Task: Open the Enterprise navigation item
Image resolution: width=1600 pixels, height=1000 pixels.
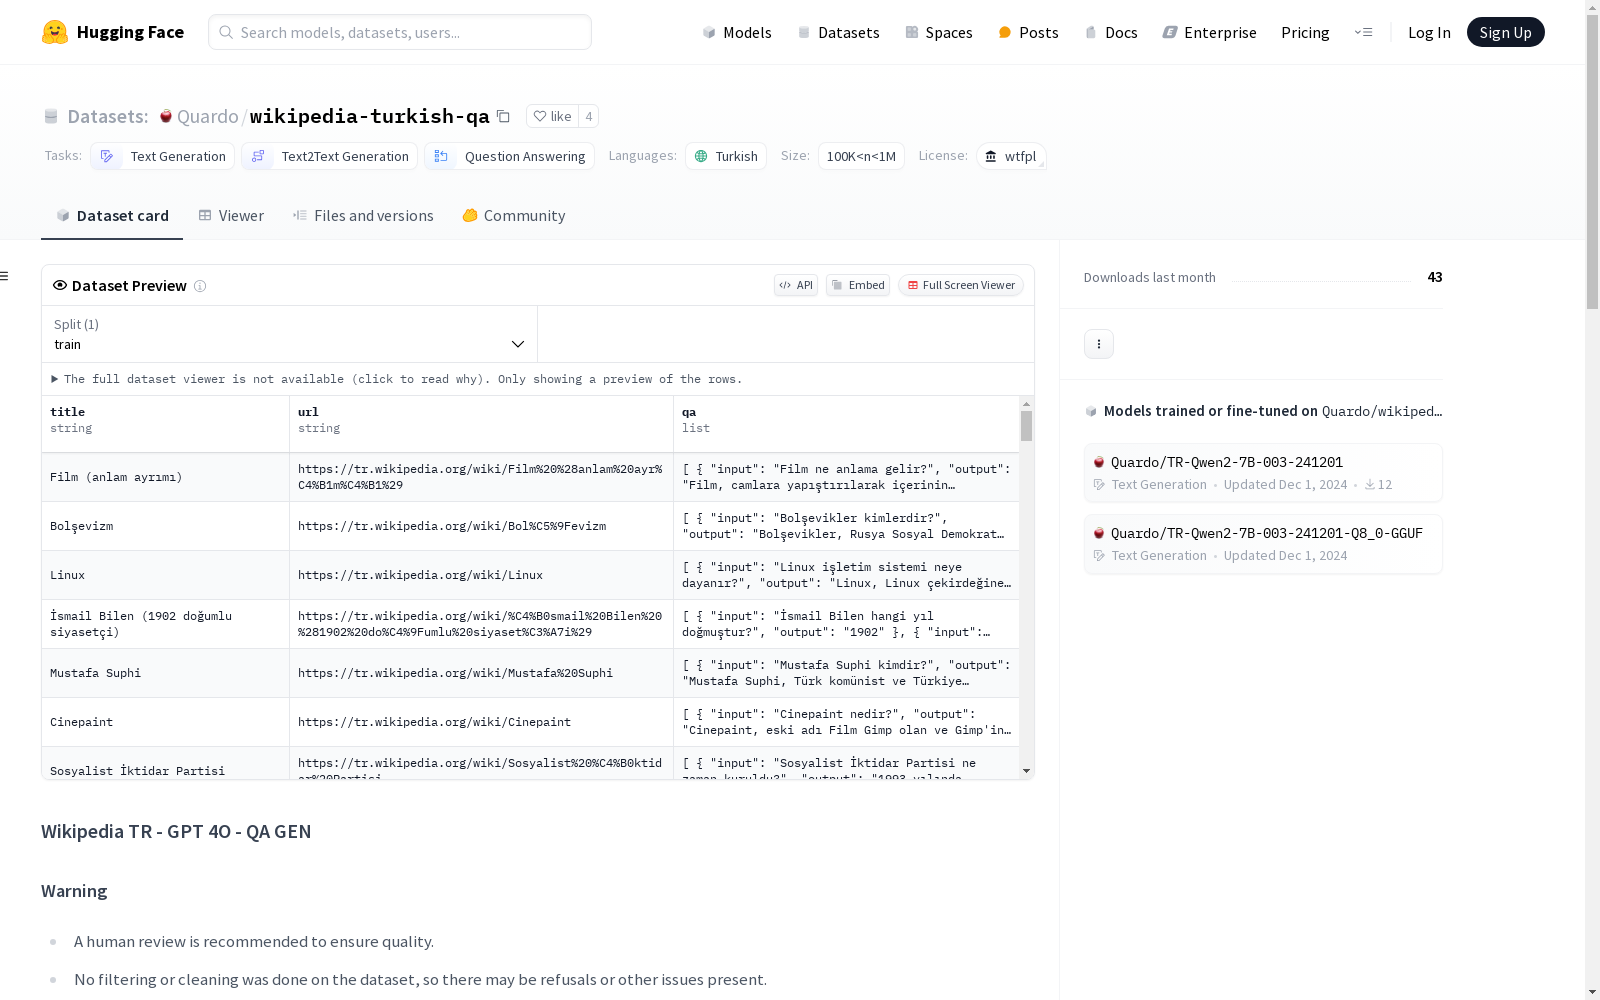Action: pos(1210,32)
